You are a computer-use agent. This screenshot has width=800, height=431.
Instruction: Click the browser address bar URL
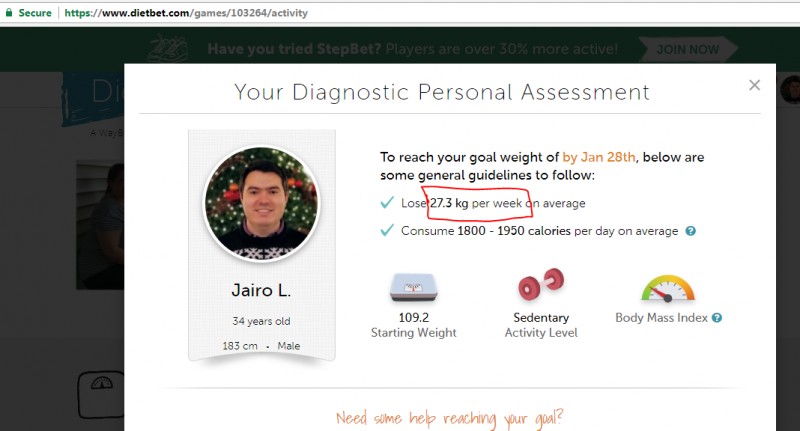pyautogui.click(x=186, y=13)
